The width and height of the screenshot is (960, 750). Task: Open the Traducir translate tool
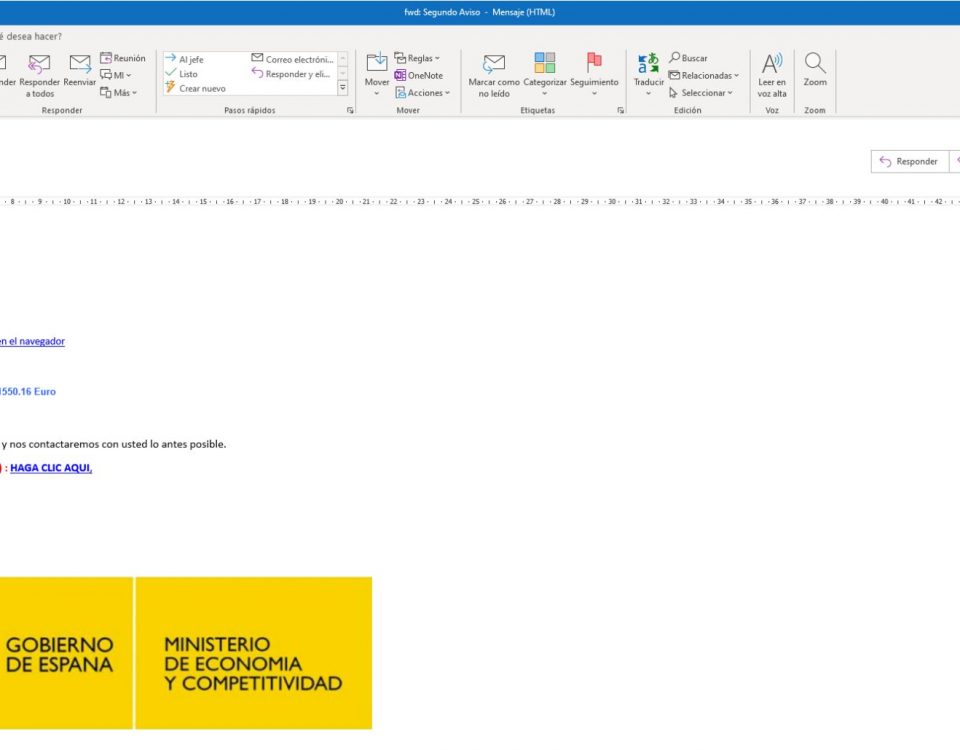tap(648, 66)
